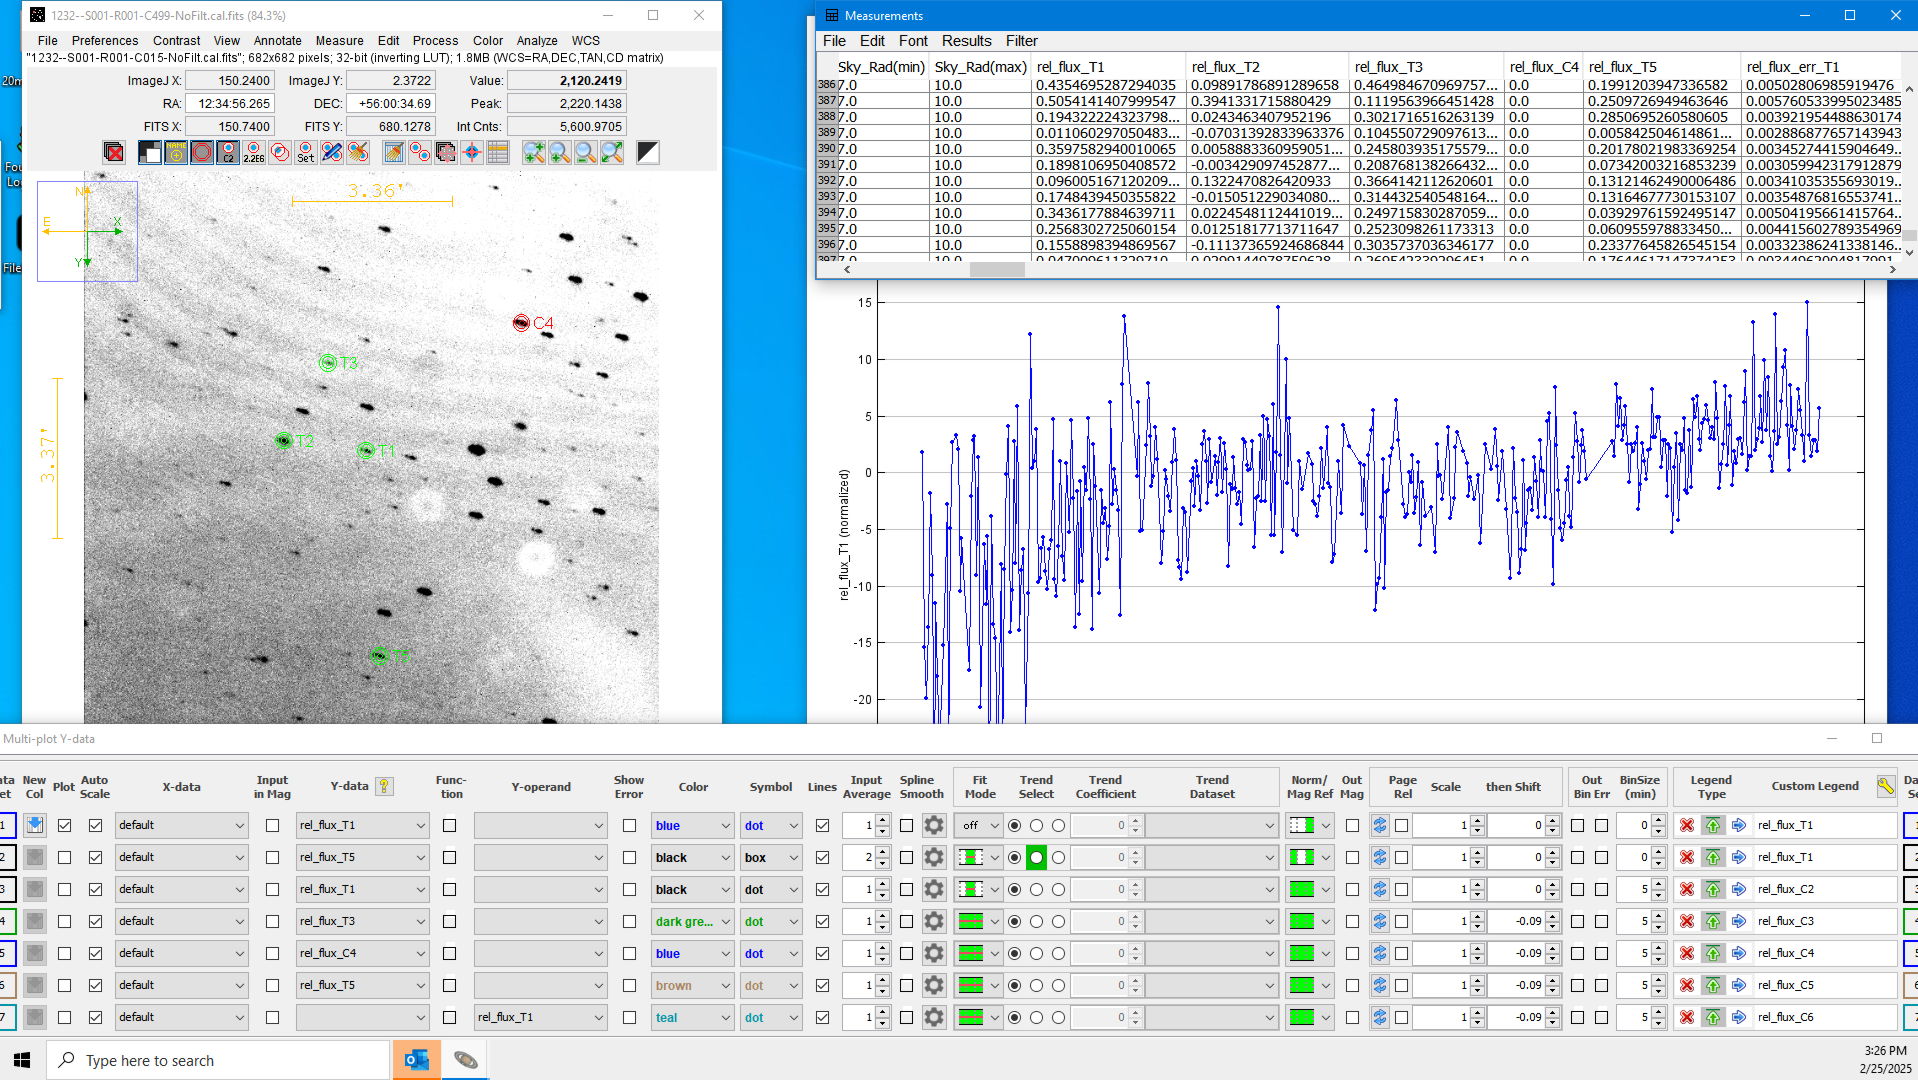The width and height of the screenshot is (1918, 1080).
Task: Click the Type here to search box
Action: click(x=218, y=1060)
